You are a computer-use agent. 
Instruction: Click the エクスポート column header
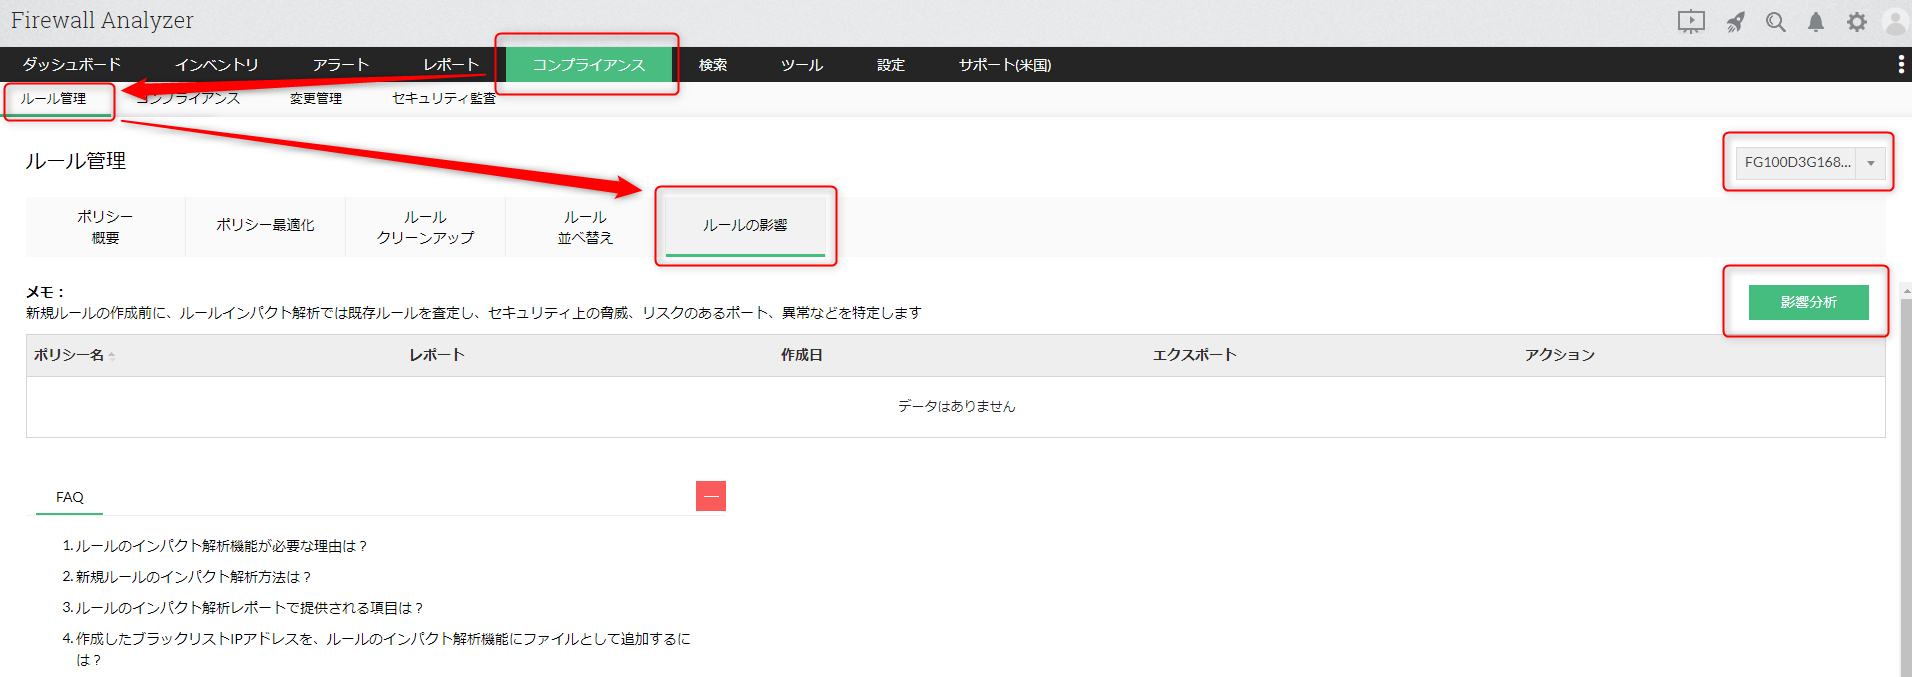coord(1195,355)
